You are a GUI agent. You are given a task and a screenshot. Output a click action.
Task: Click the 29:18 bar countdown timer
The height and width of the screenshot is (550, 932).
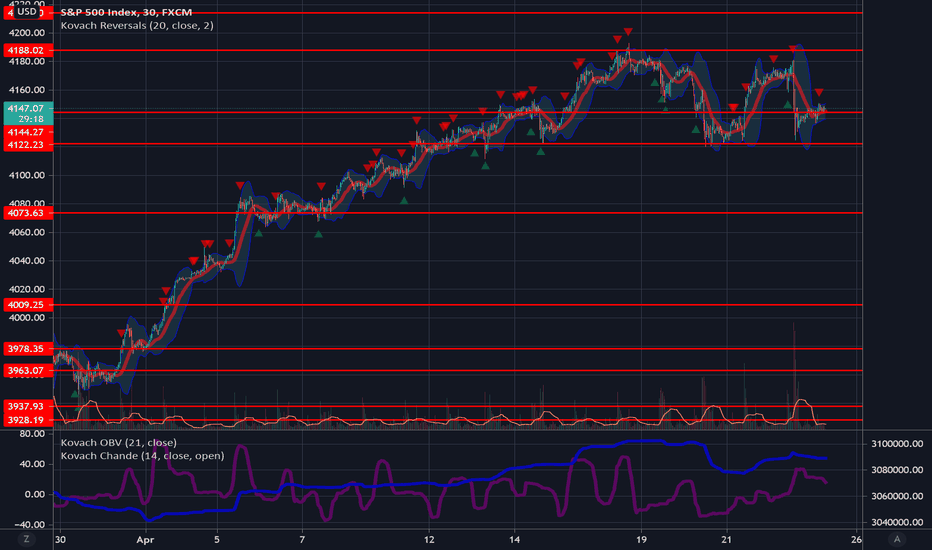30,119
